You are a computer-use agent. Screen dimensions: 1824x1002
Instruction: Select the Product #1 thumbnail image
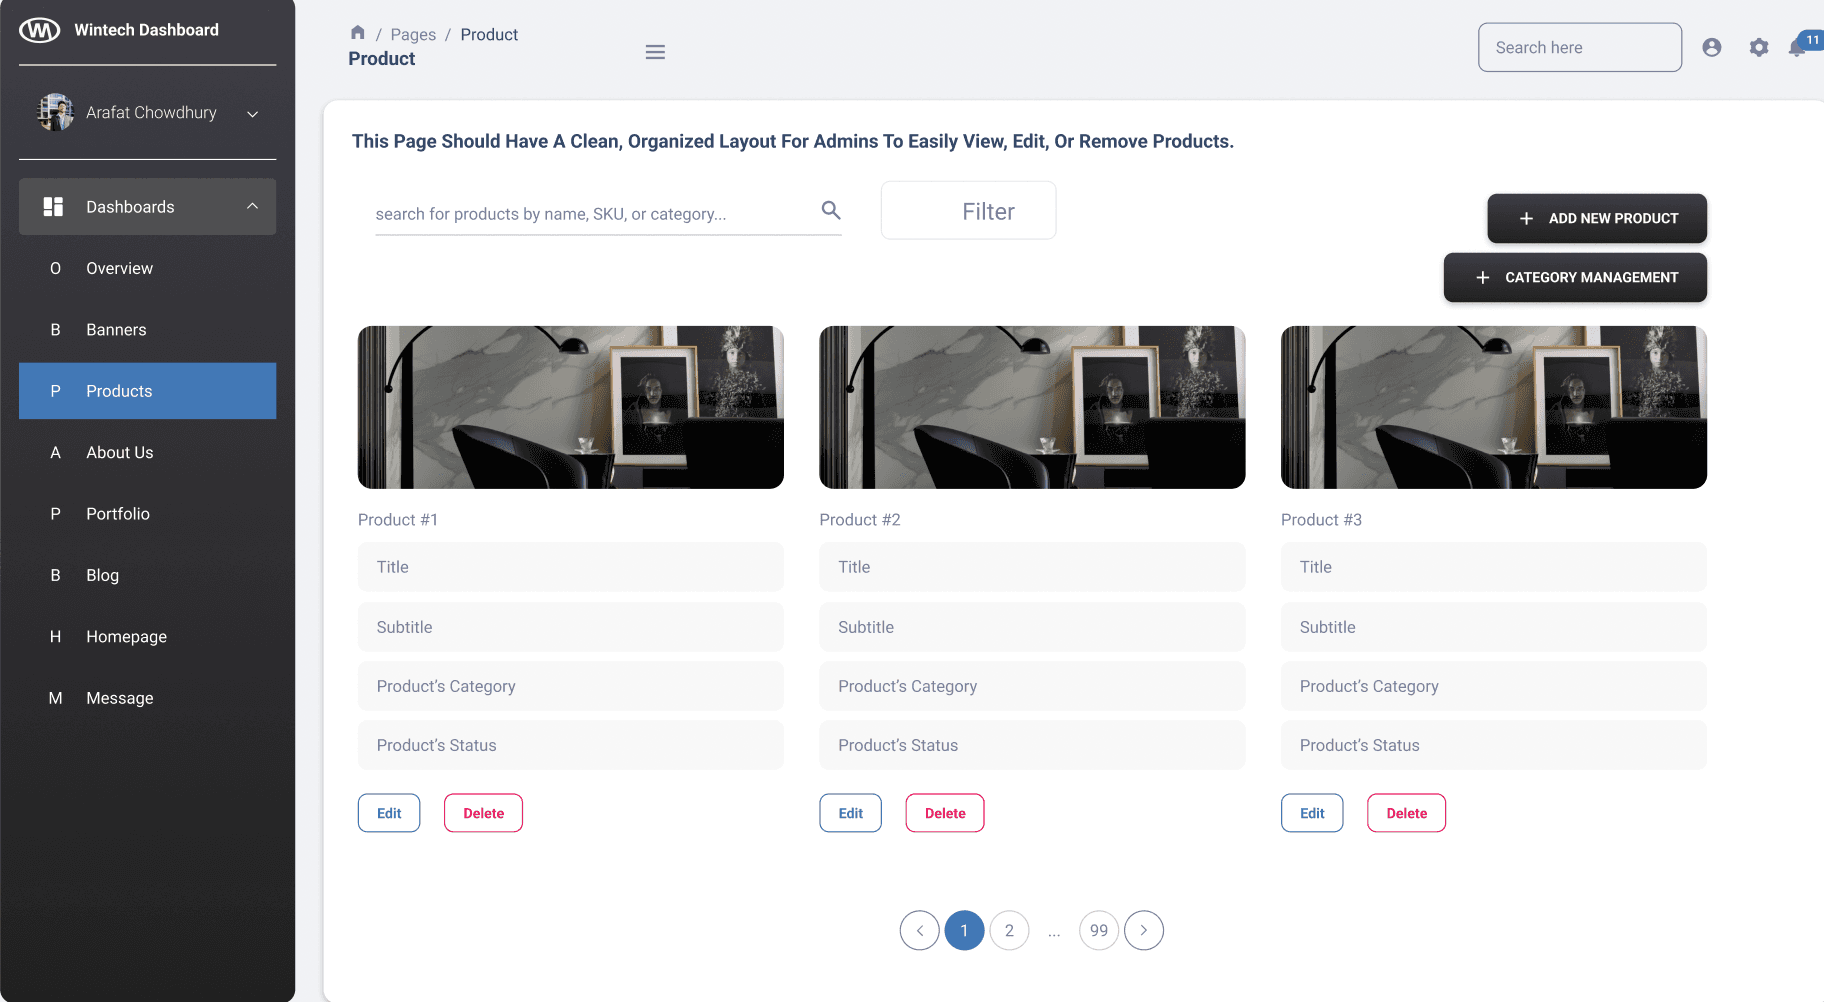[x=570, y=407]
